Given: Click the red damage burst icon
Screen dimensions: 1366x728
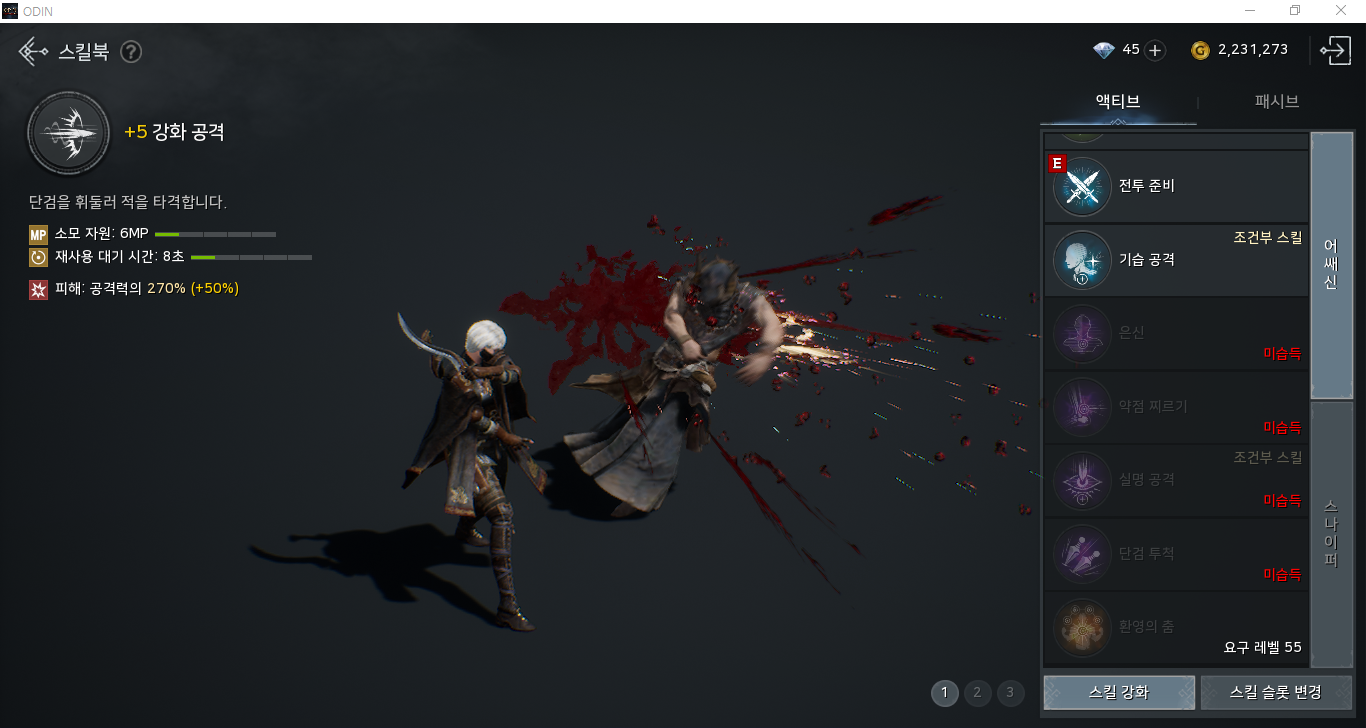Looking at the screenshot, I should pyautogui.click(x=38, y=289).
